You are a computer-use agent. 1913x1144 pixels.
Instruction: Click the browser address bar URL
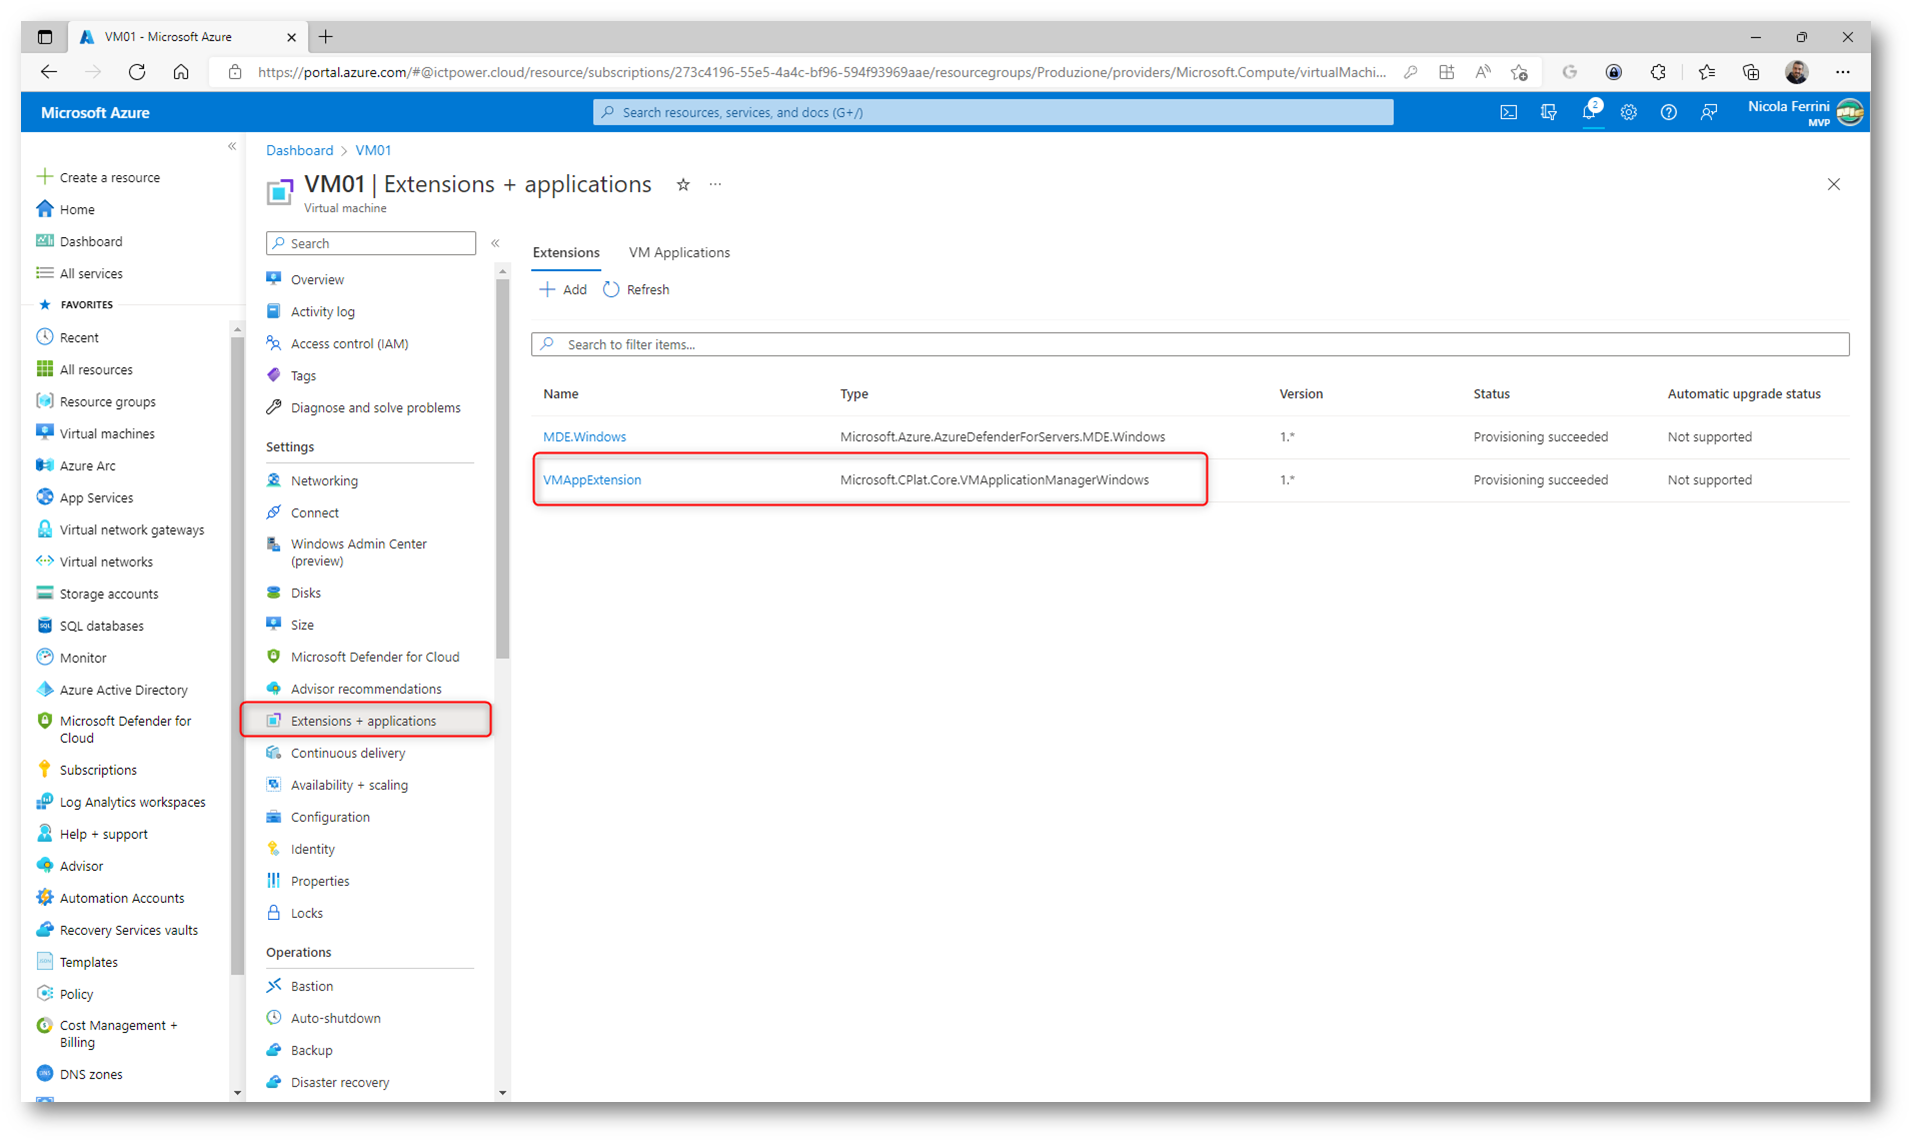click(x=820, y=72)
